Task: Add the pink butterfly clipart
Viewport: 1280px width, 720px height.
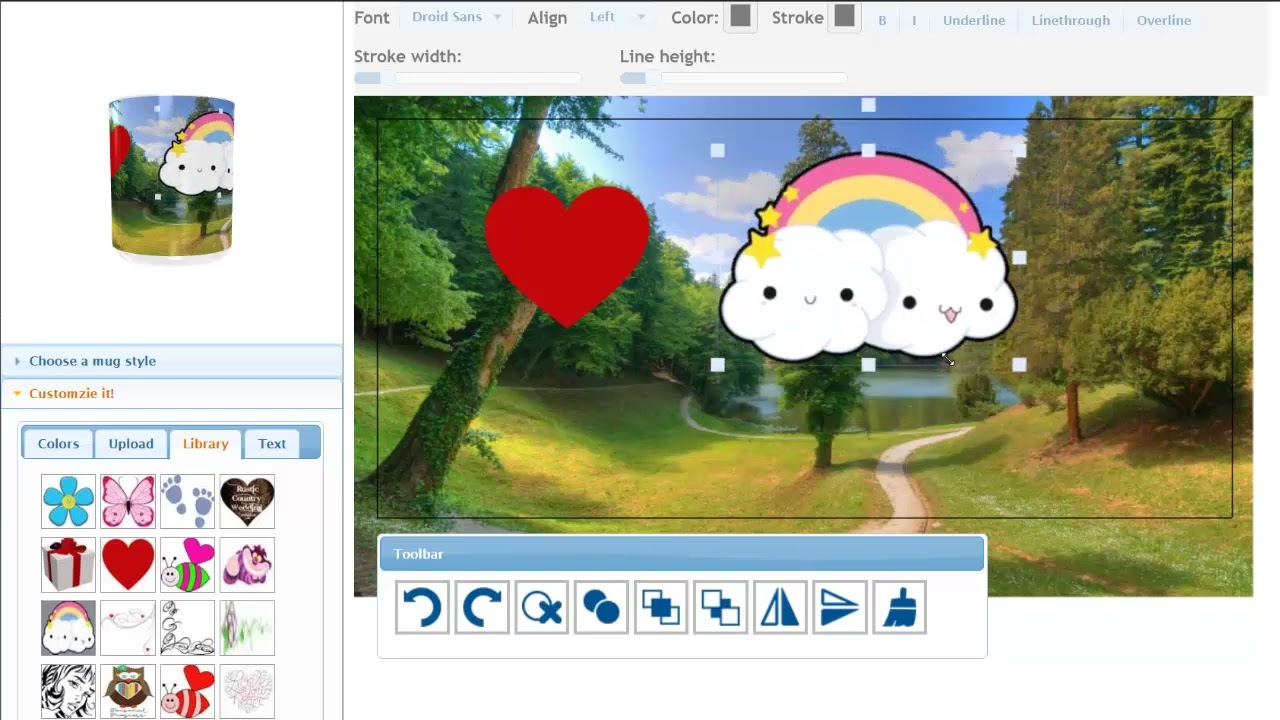Action: [128, 501]
